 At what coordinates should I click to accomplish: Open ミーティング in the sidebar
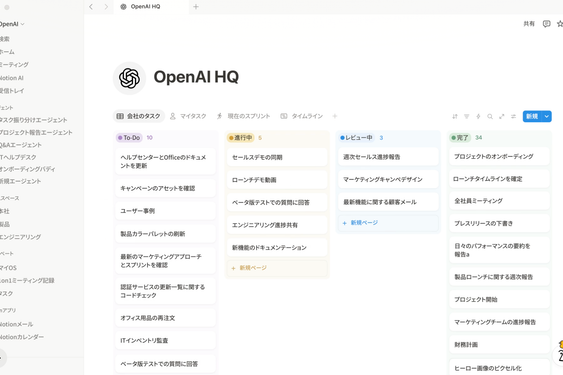(14, 65)
